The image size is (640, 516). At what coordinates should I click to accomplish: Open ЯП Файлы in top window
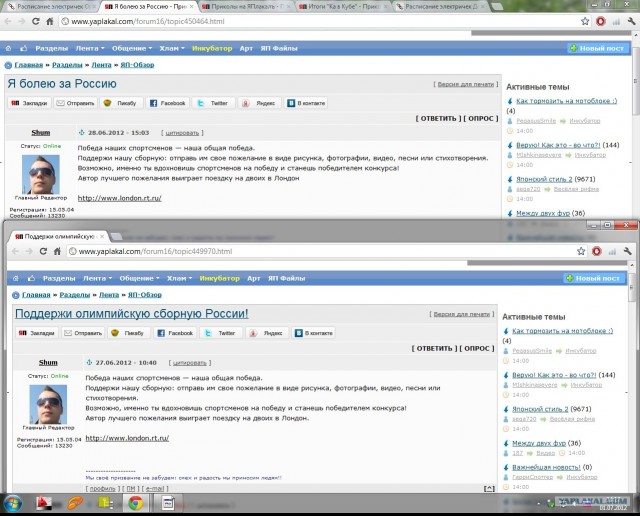click(279, 48)
